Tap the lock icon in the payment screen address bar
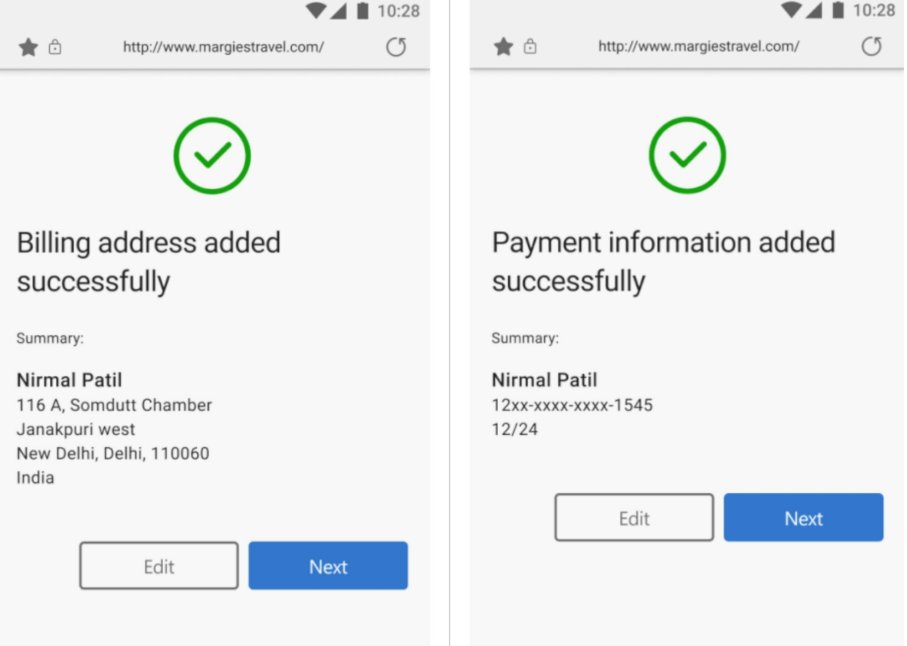Viewport: 907px width, 646px height. pyautogui.click(x=530, y=46)
